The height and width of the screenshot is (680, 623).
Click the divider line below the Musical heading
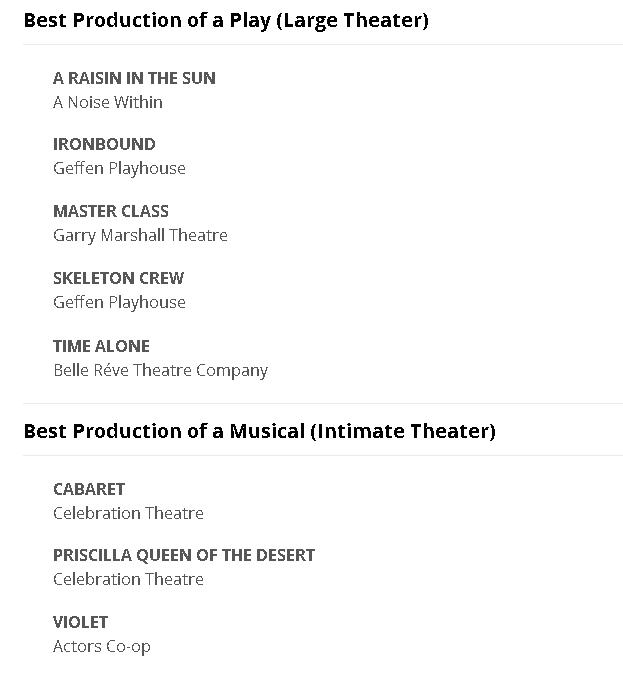point(322,456)
